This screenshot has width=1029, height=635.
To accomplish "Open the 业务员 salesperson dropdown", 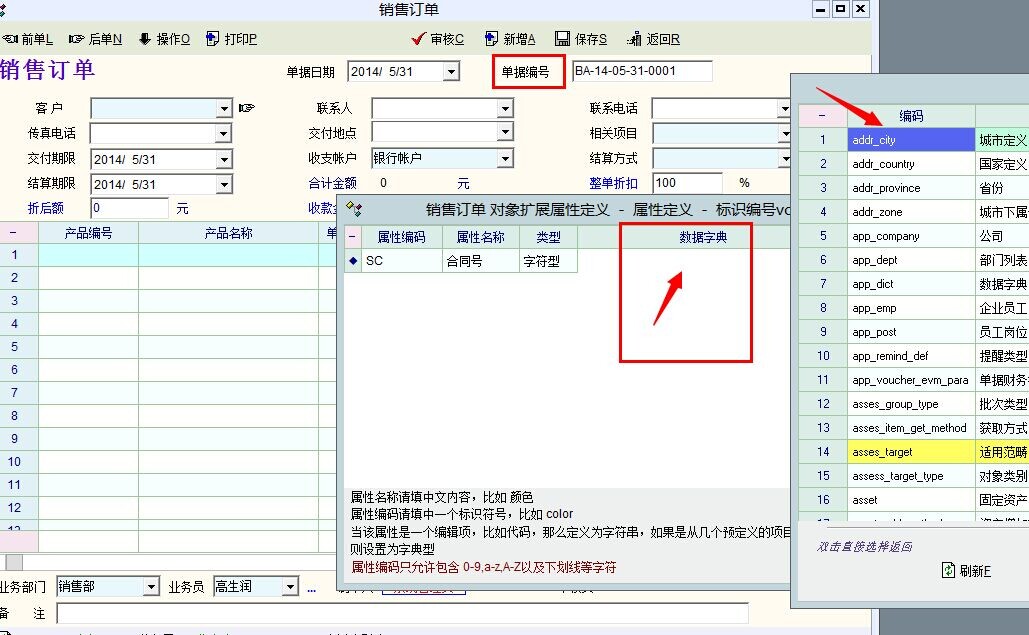I will [290, 587].
